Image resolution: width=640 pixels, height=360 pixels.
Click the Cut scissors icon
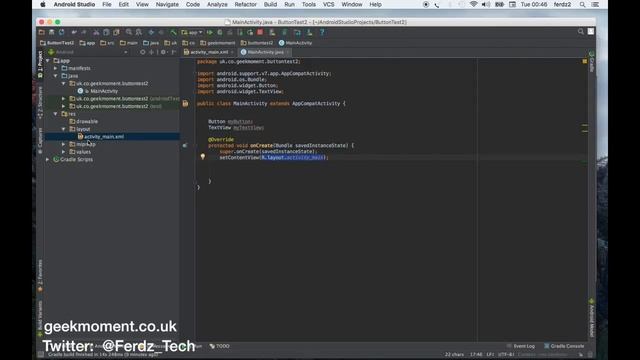(x=96, y=32)
